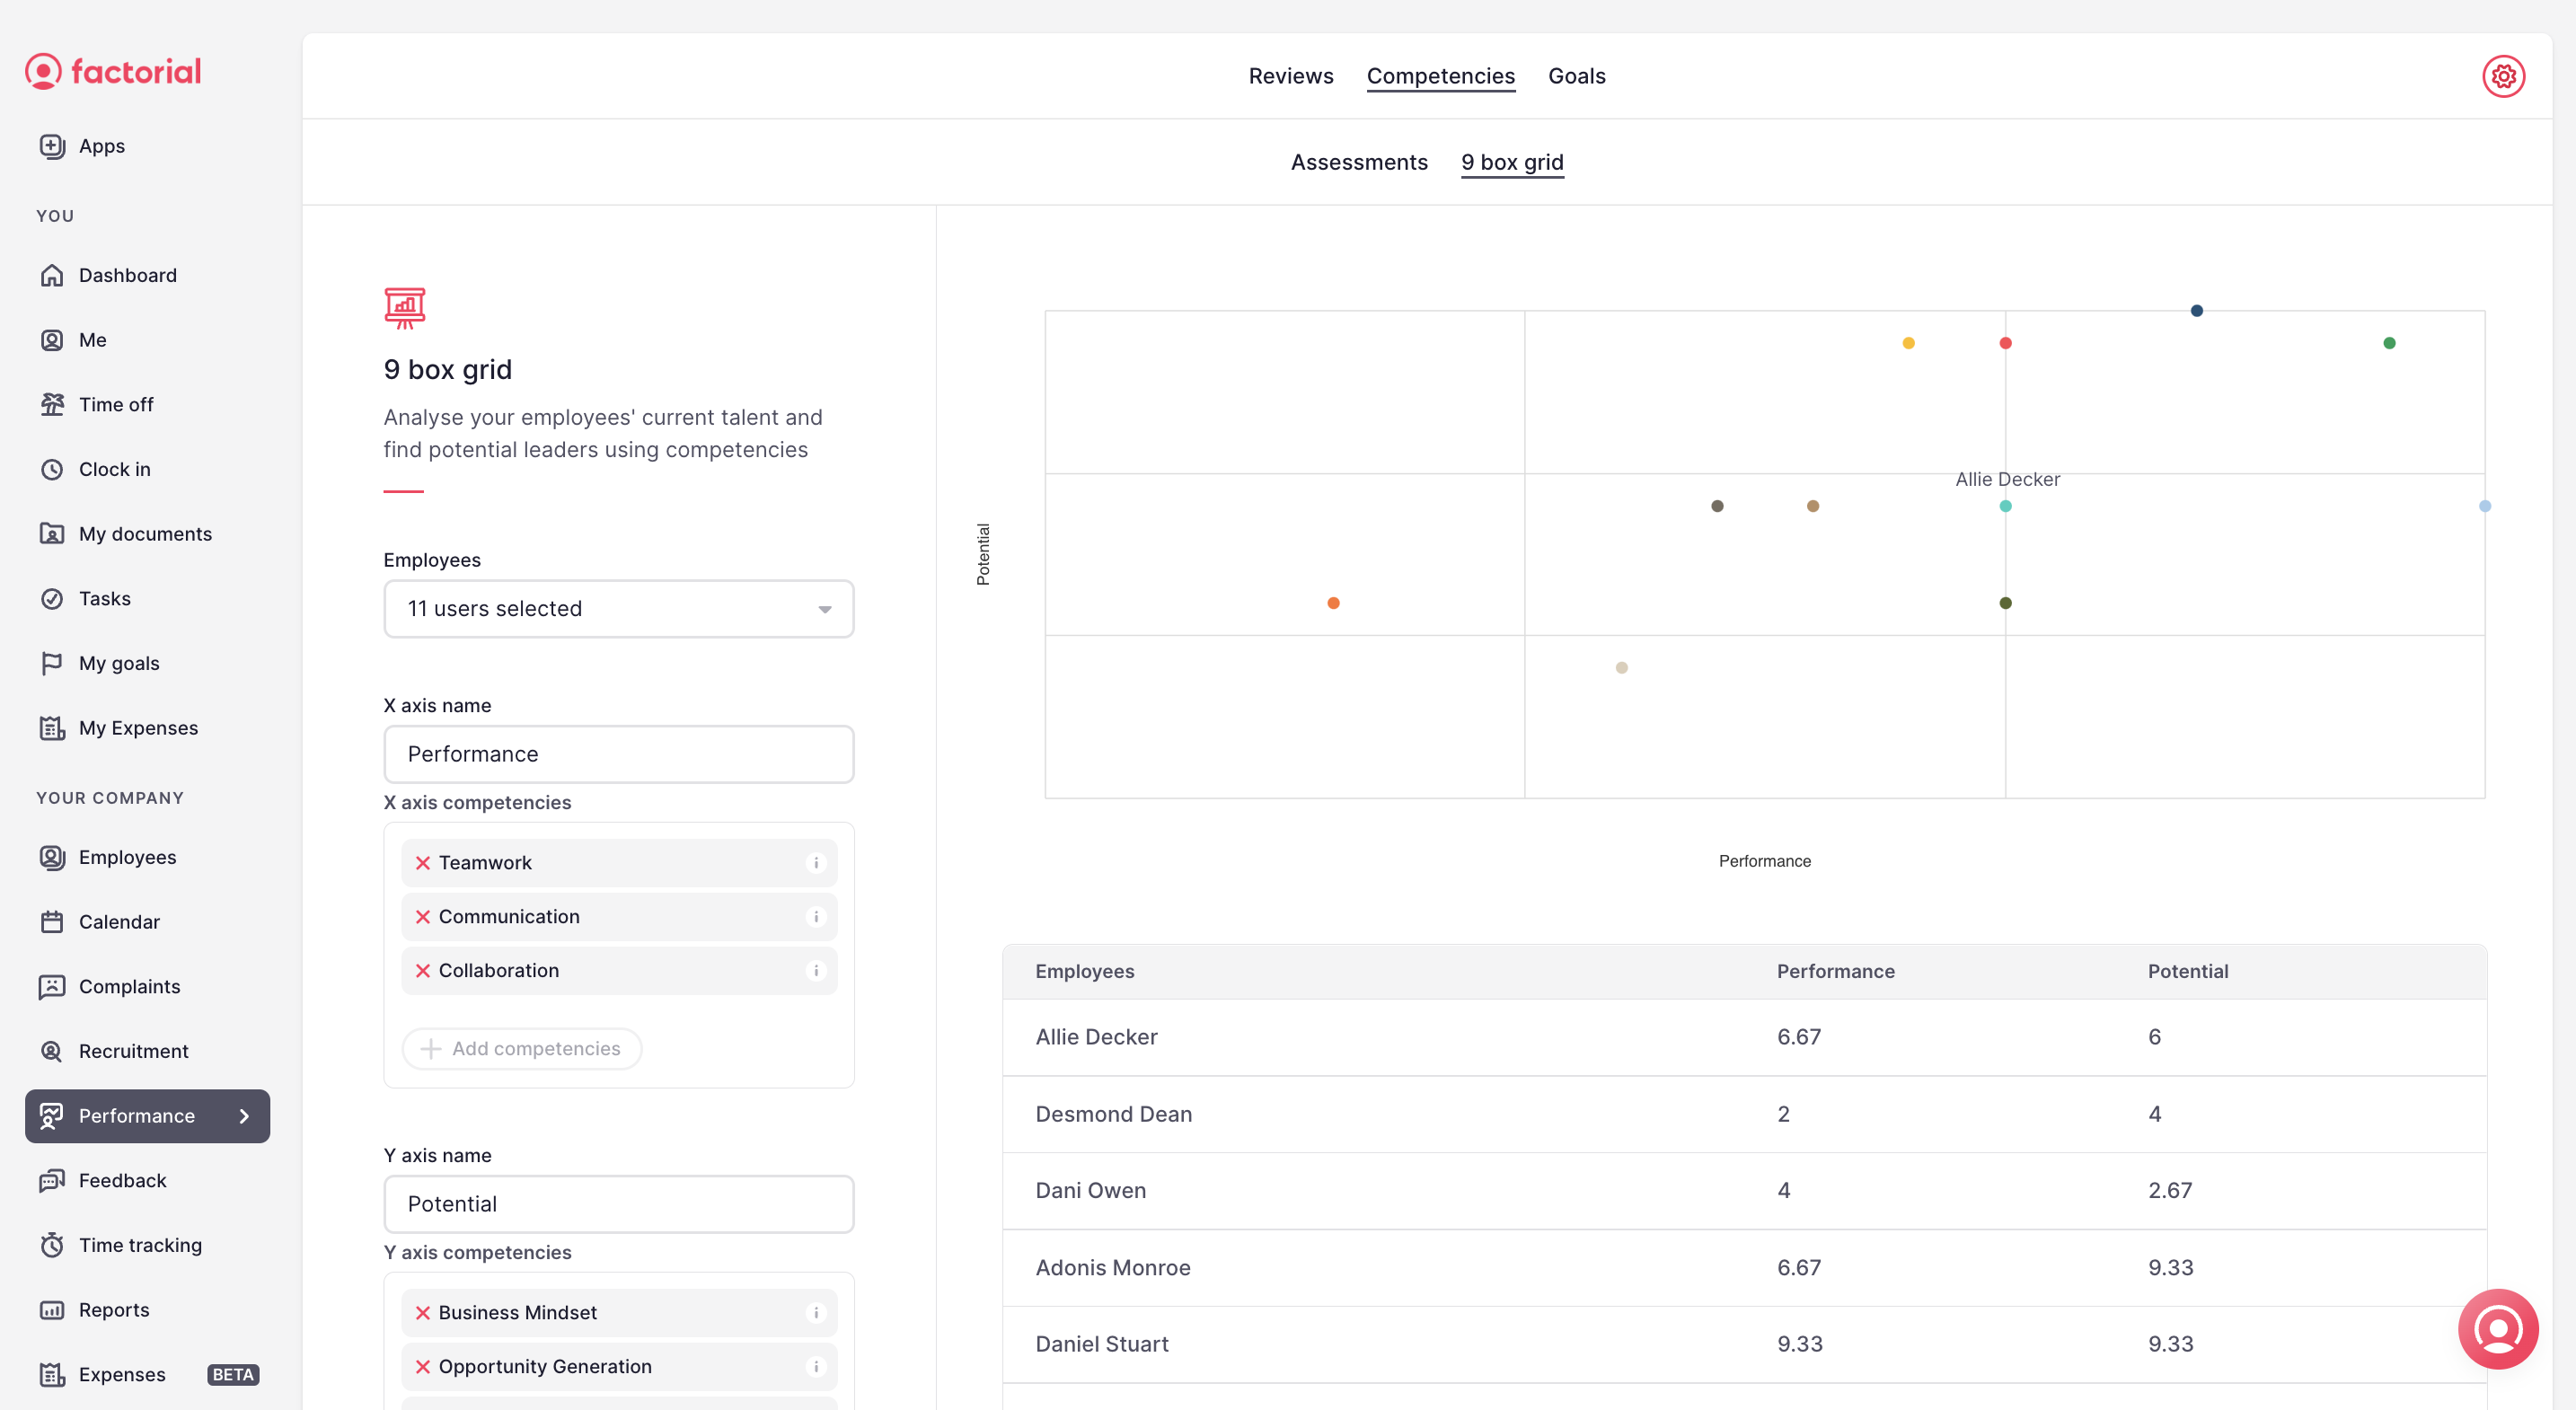Open the Reviews navigation tab
The width and height of the screenshot is (2576, 1410).
(x=1290, y=75)
